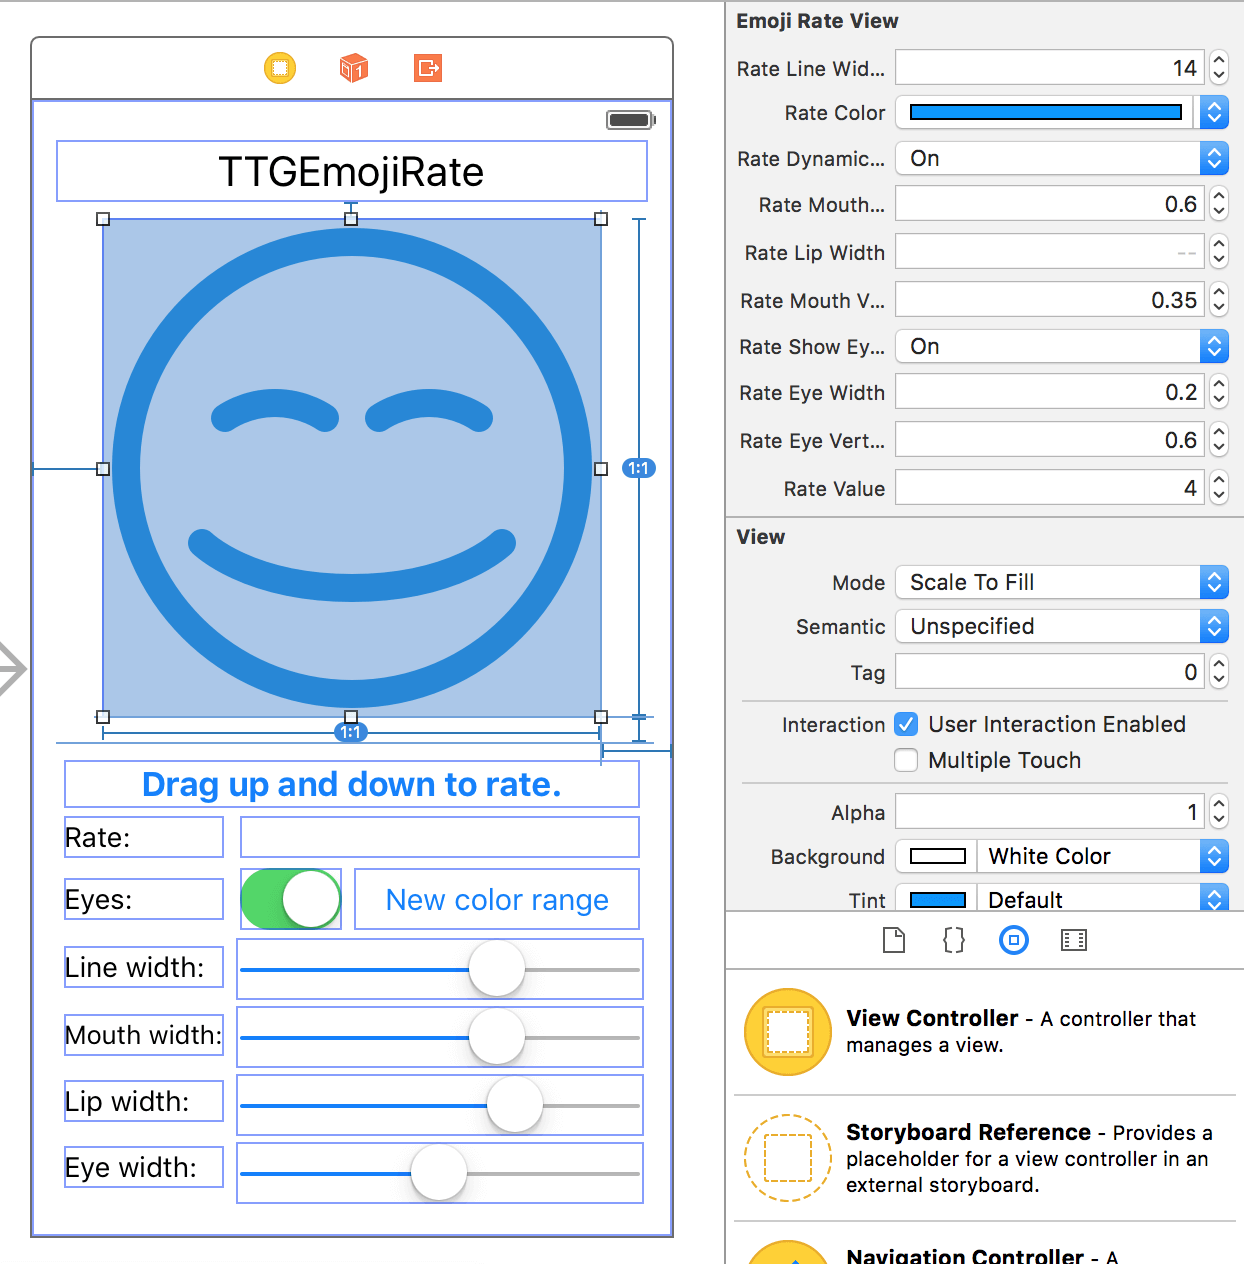Select the Storyboard Reference library entry
This screenshot has height=1264, width=1244.
(x=985, y=1158)
